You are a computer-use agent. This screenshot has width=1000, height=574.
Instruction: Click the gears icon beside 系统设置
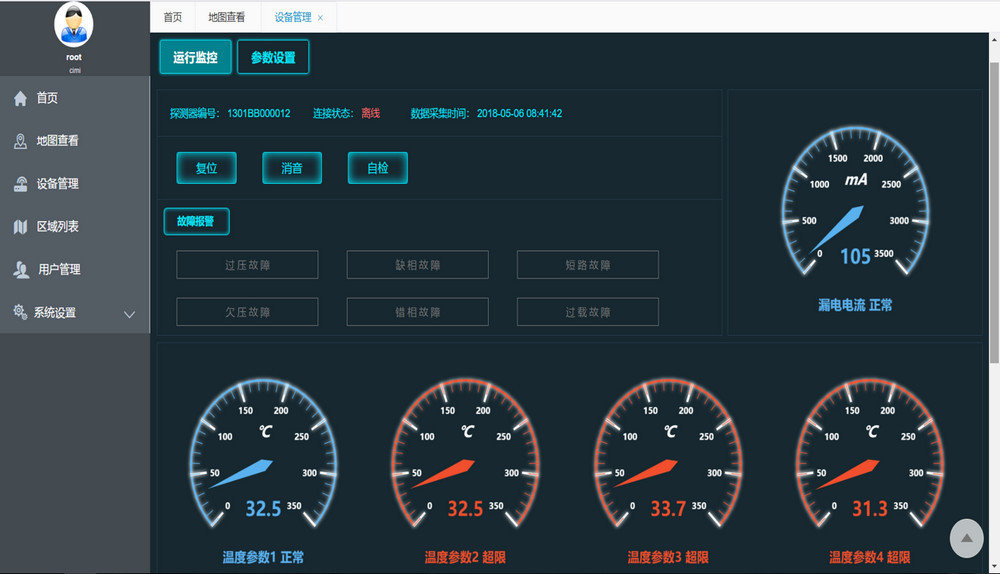(20, 313)
